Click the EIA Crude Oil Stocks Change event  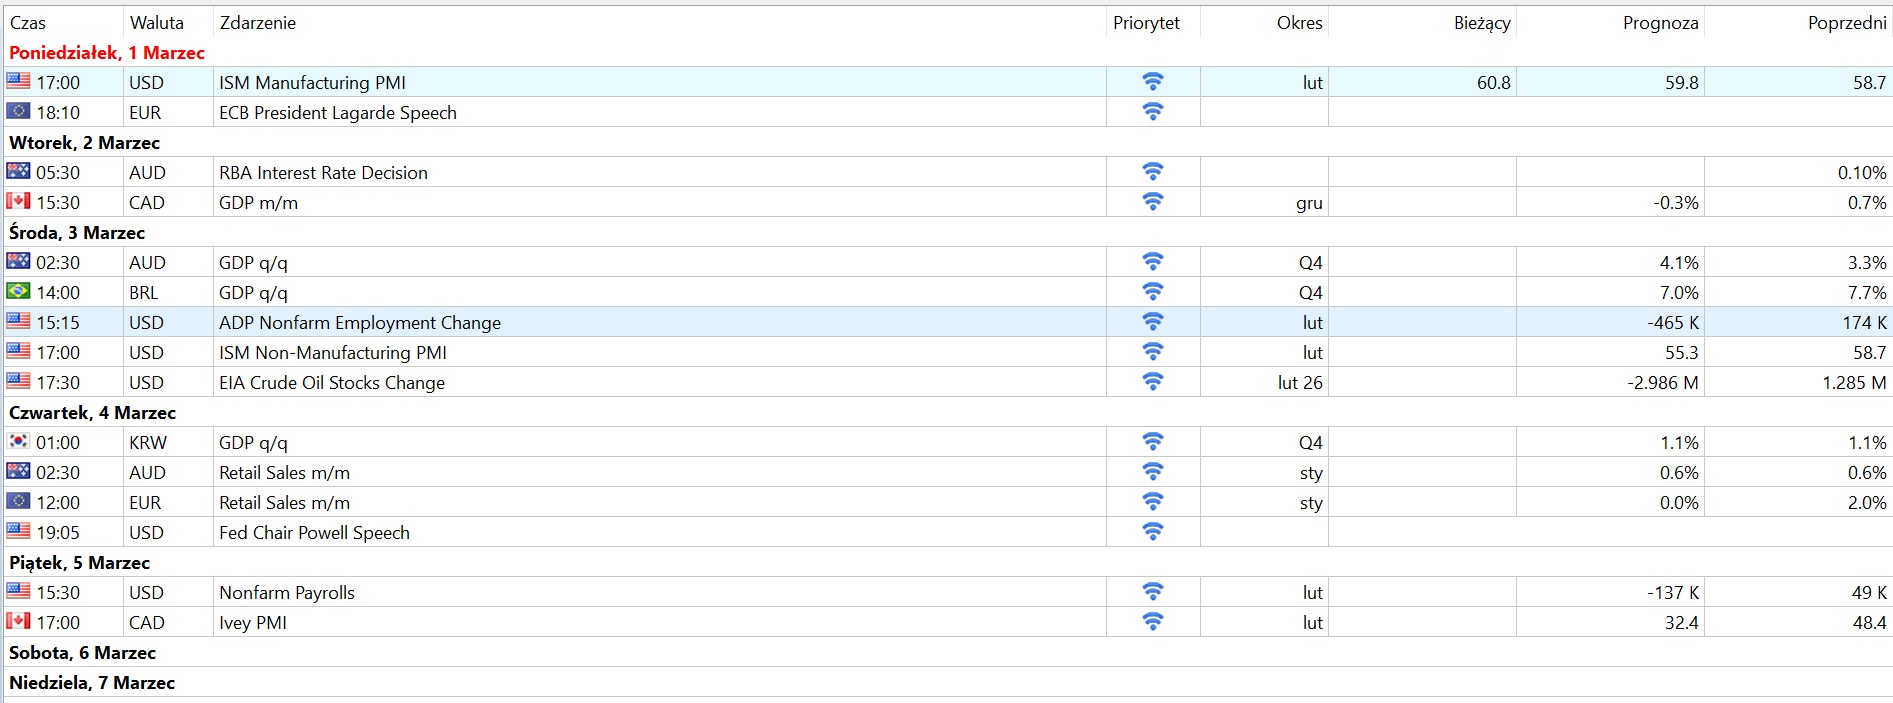coord(331,382)
